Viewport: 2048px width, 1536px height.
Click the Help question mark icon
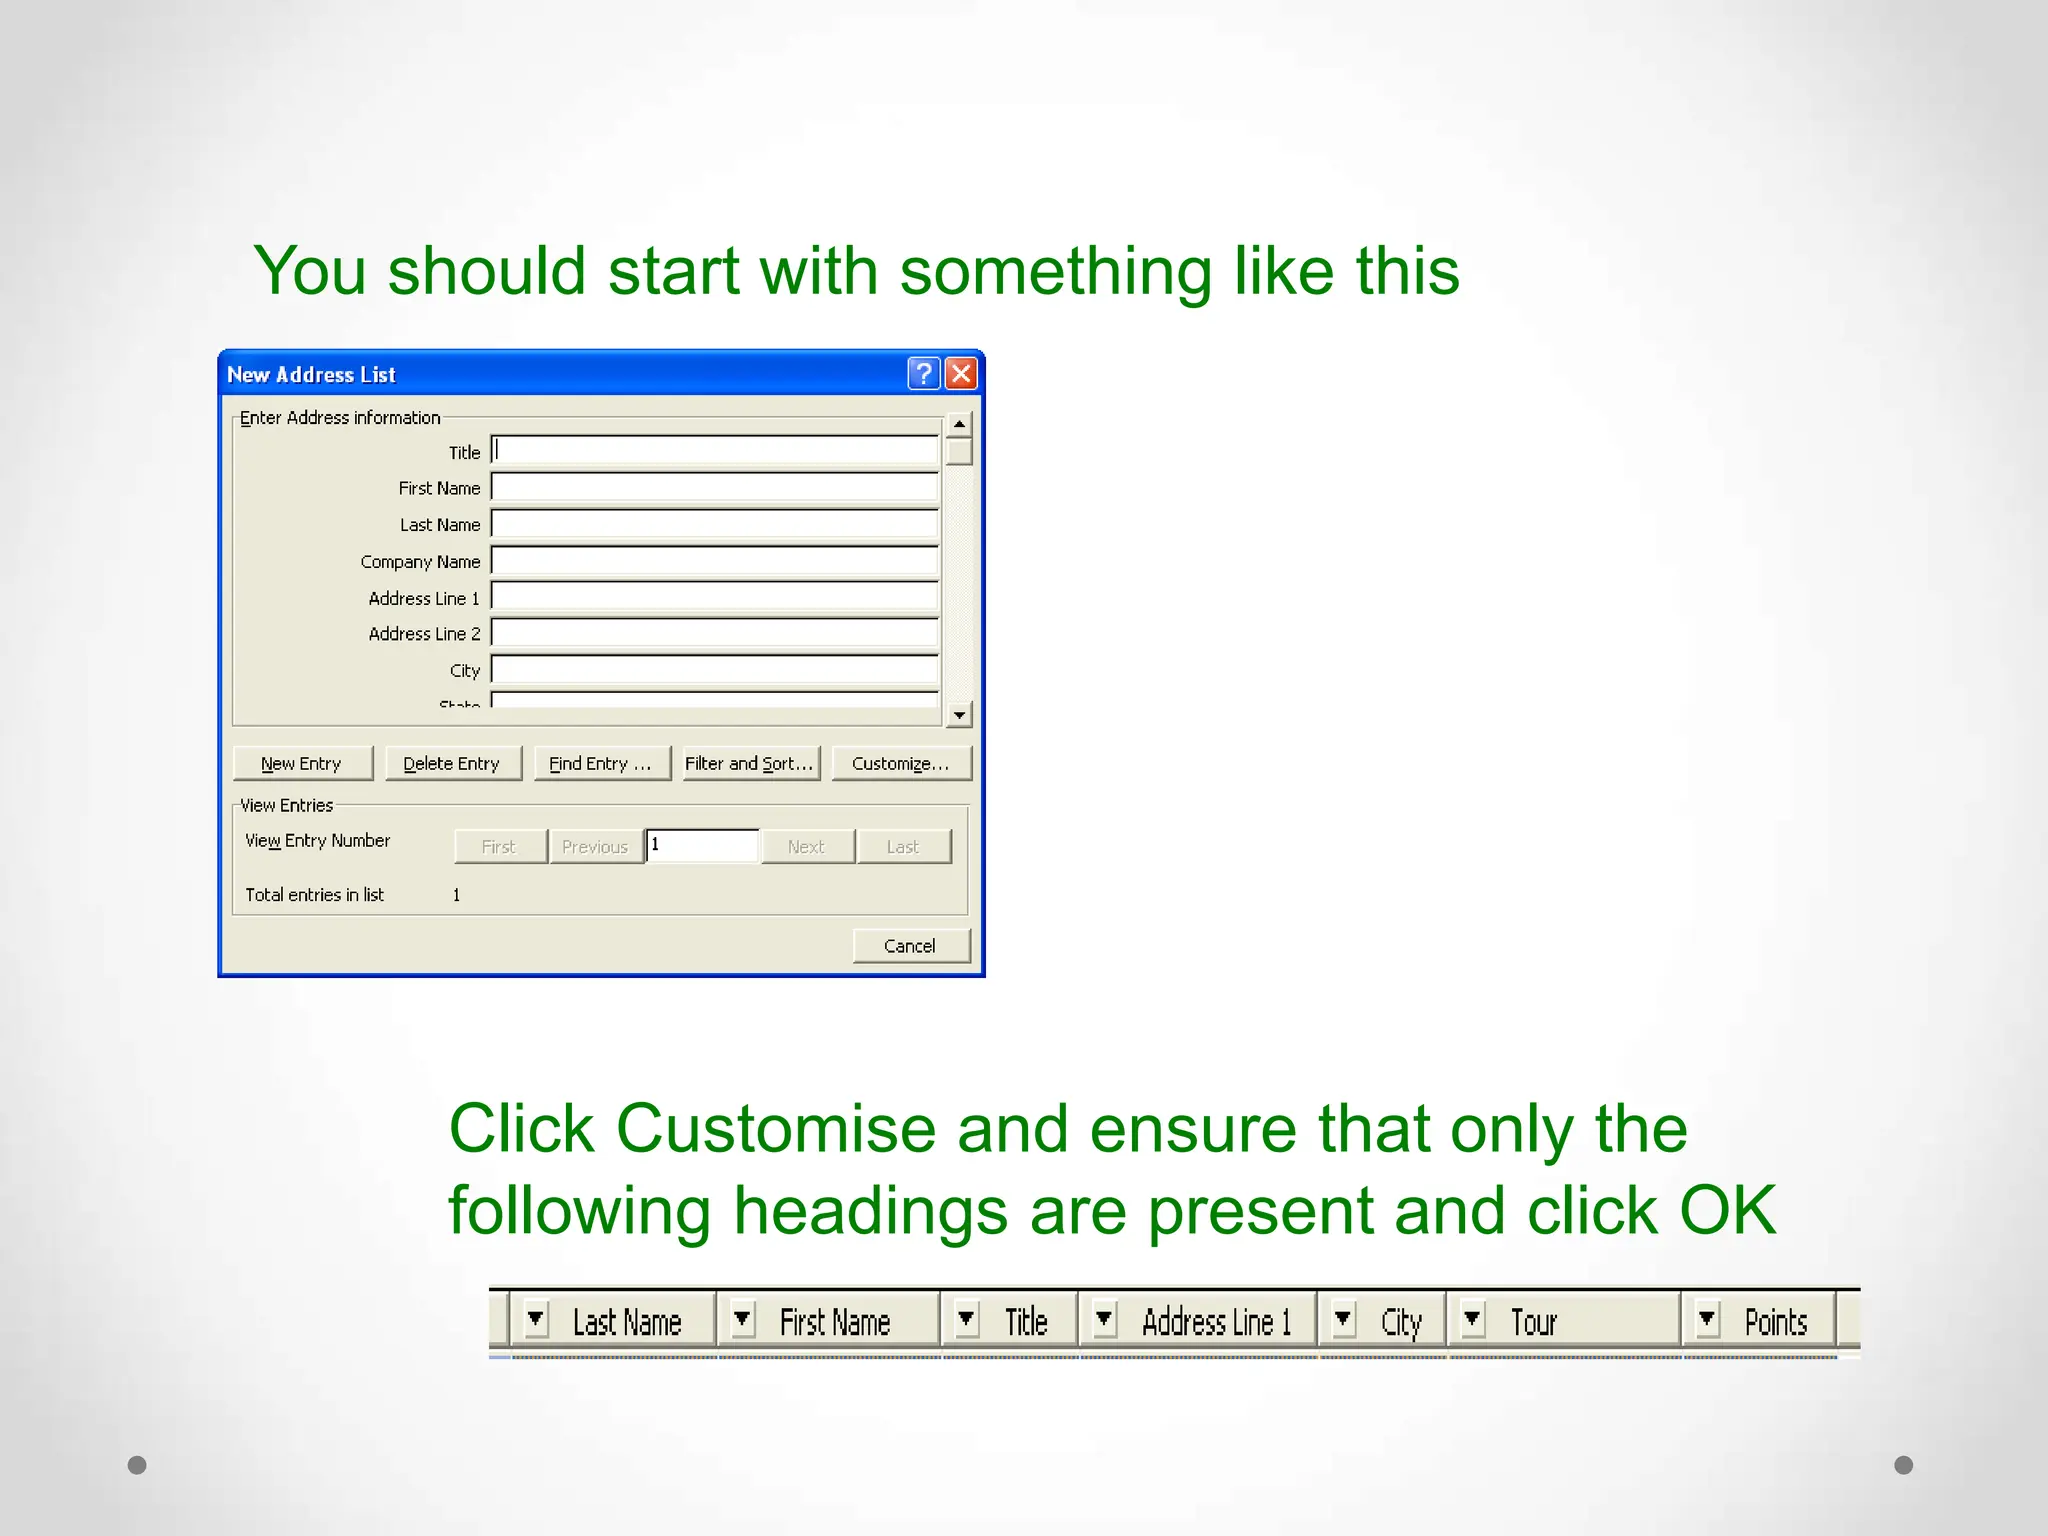tap(923, 374)
